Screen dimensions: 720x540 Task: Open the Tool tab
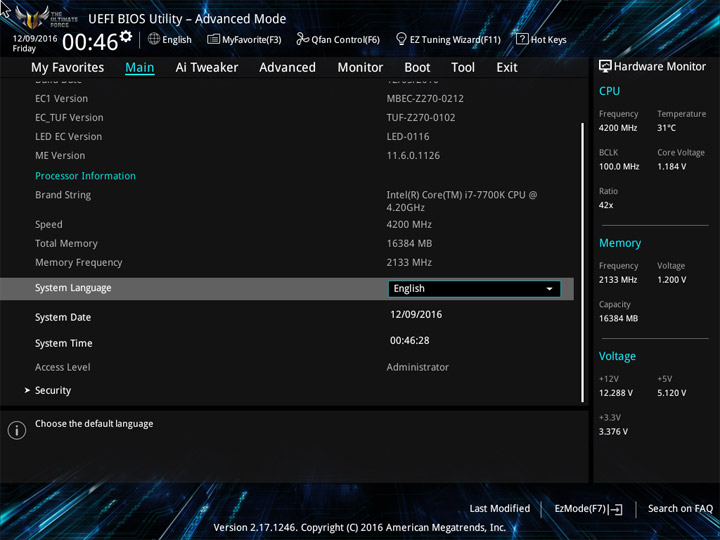pos(463,68)
